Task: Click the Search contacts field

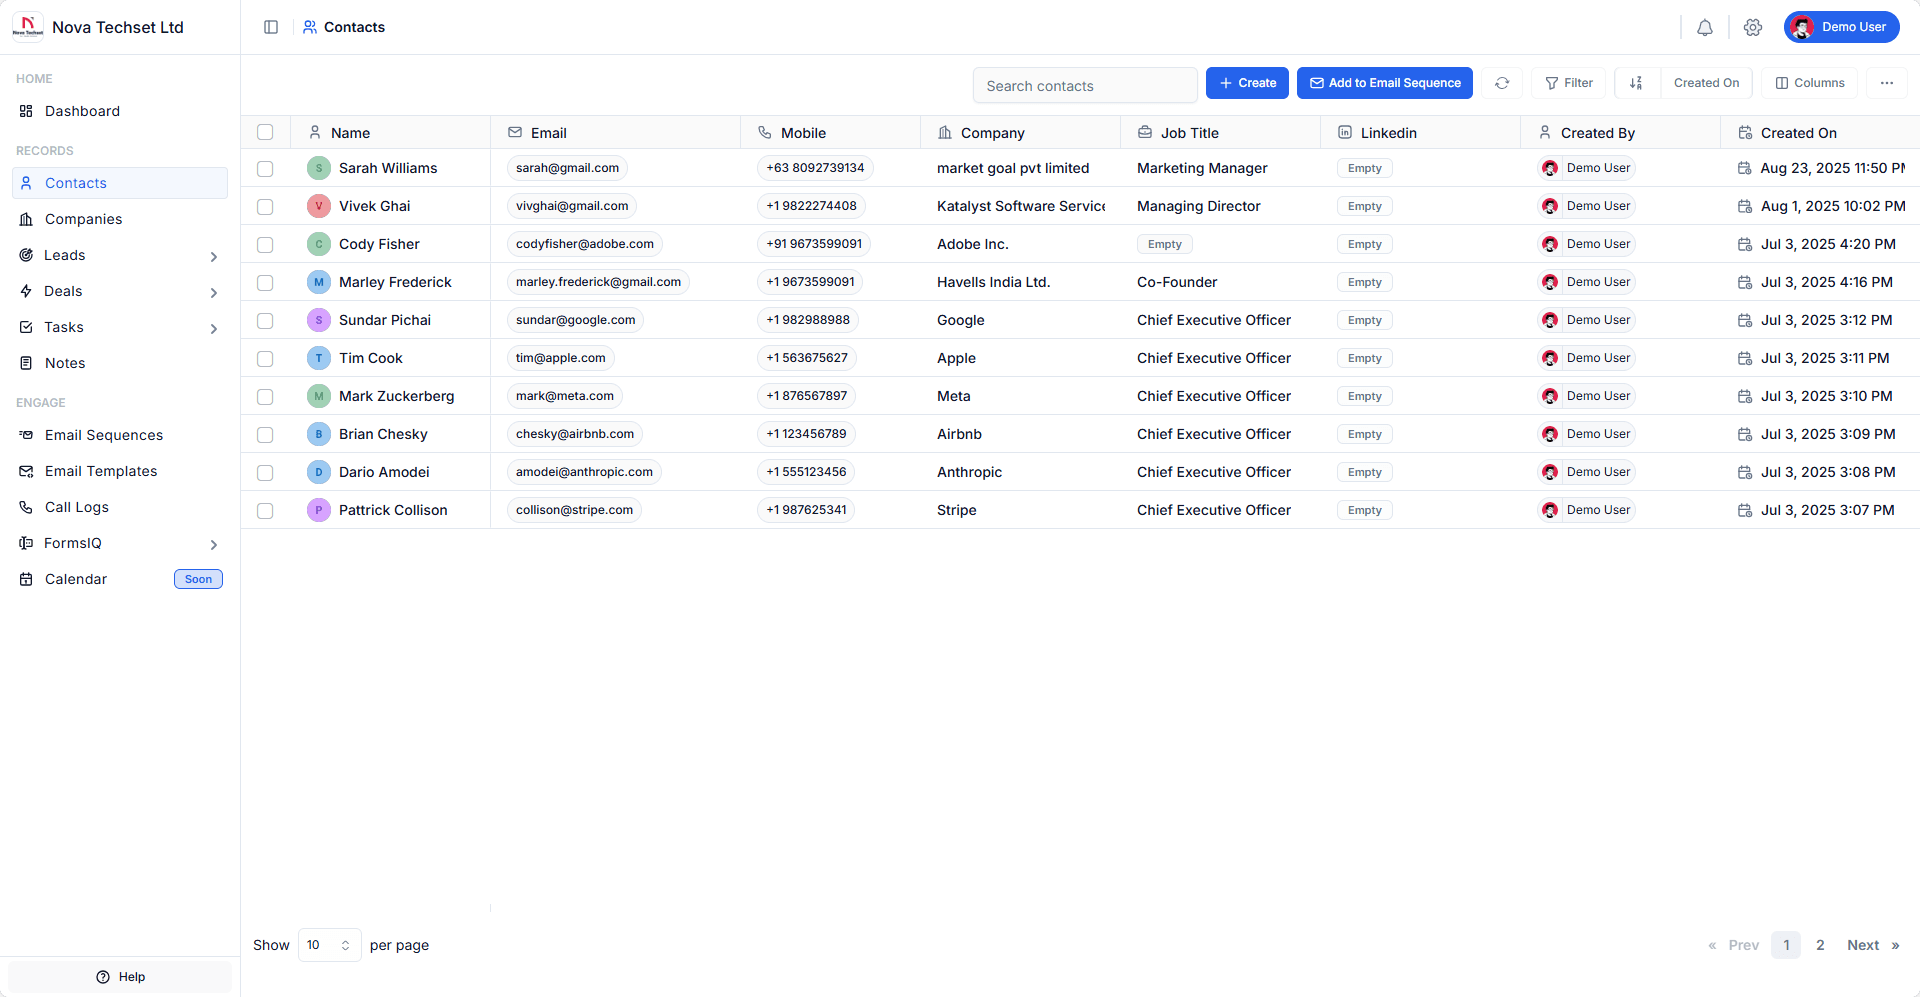Action: point(1085,86)
